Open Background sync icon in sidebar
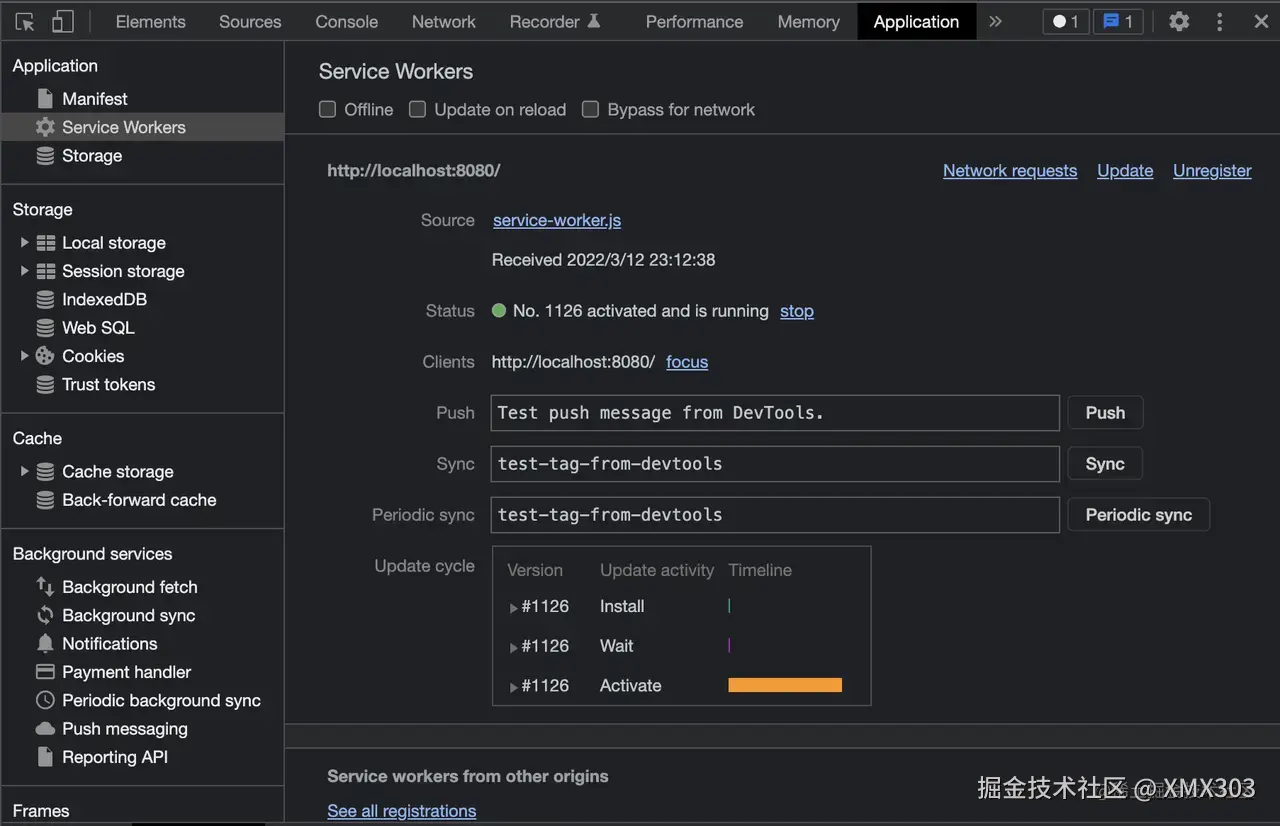Image resolution: width=1280 pixels, height=826 pixels. click(x=45, y=616)
